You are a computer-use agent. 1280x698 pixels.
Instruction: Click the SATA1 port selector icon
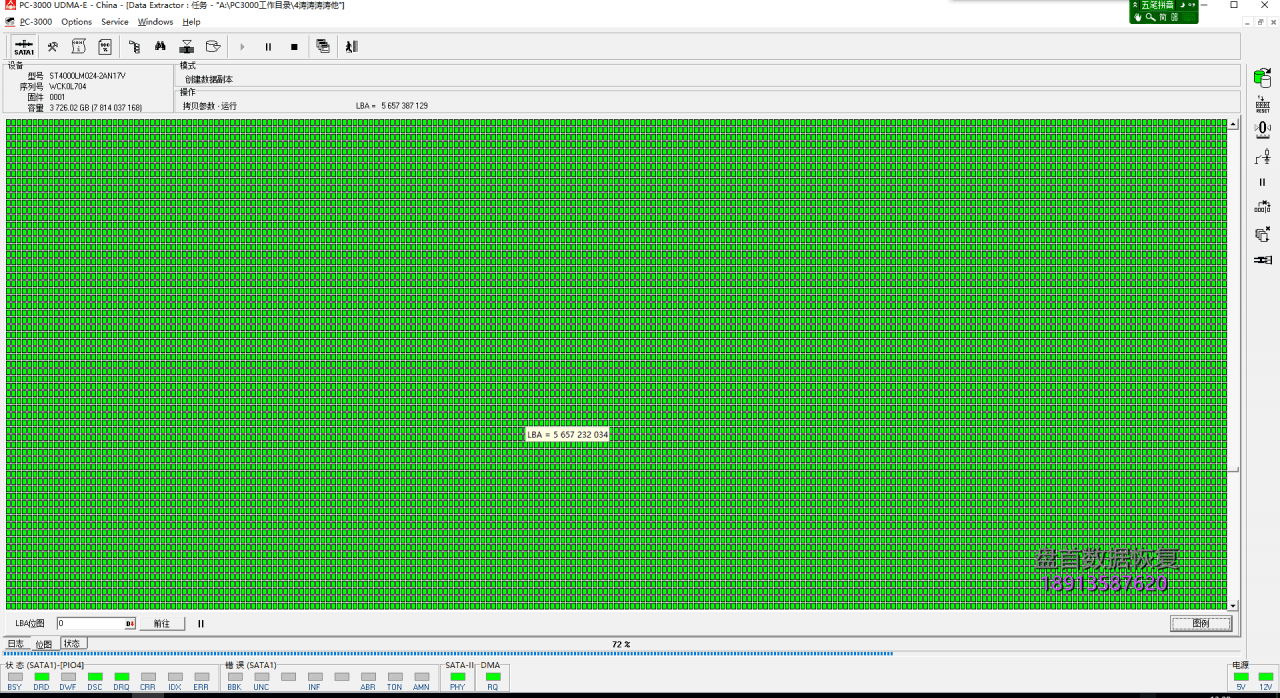click(x=24, y=46)
